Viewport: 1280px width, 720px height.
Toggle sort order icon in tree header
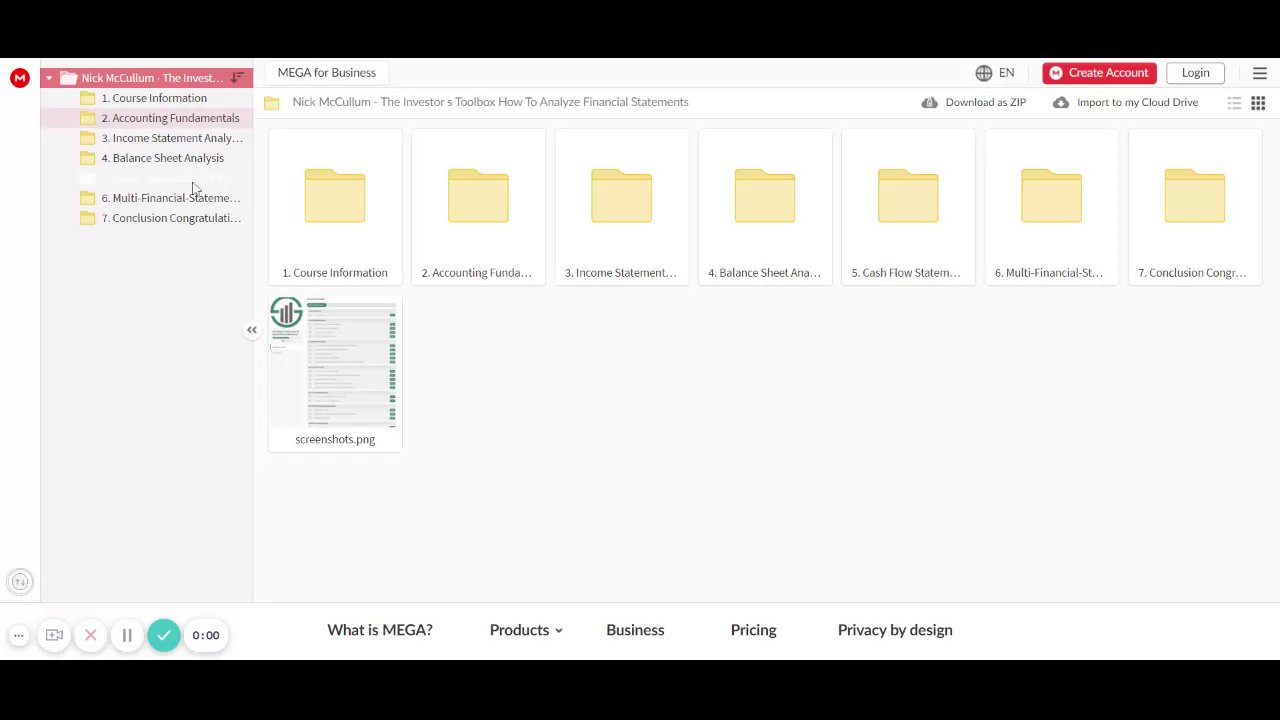click(x=237, y=78)
